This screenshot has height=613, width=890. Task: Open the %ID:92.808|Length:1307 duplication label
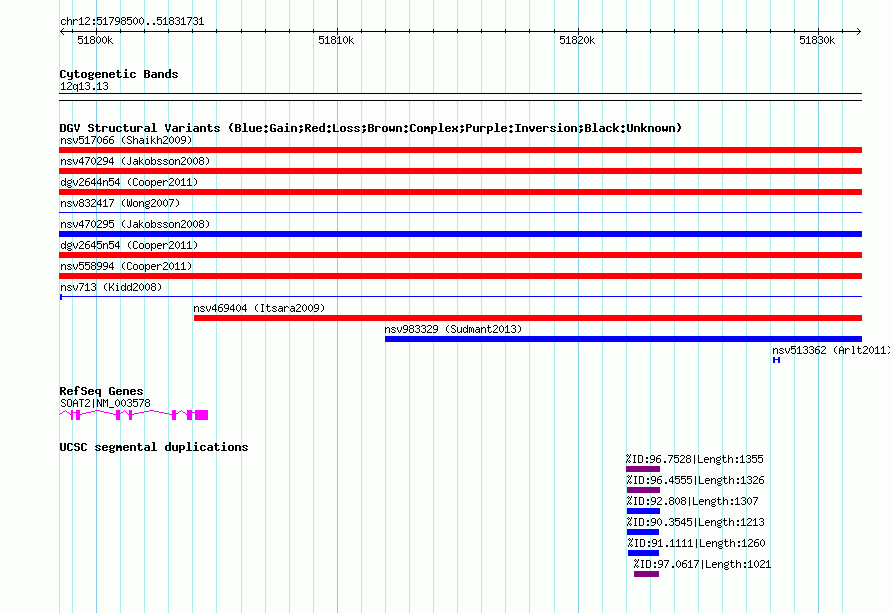click(692, 501)
